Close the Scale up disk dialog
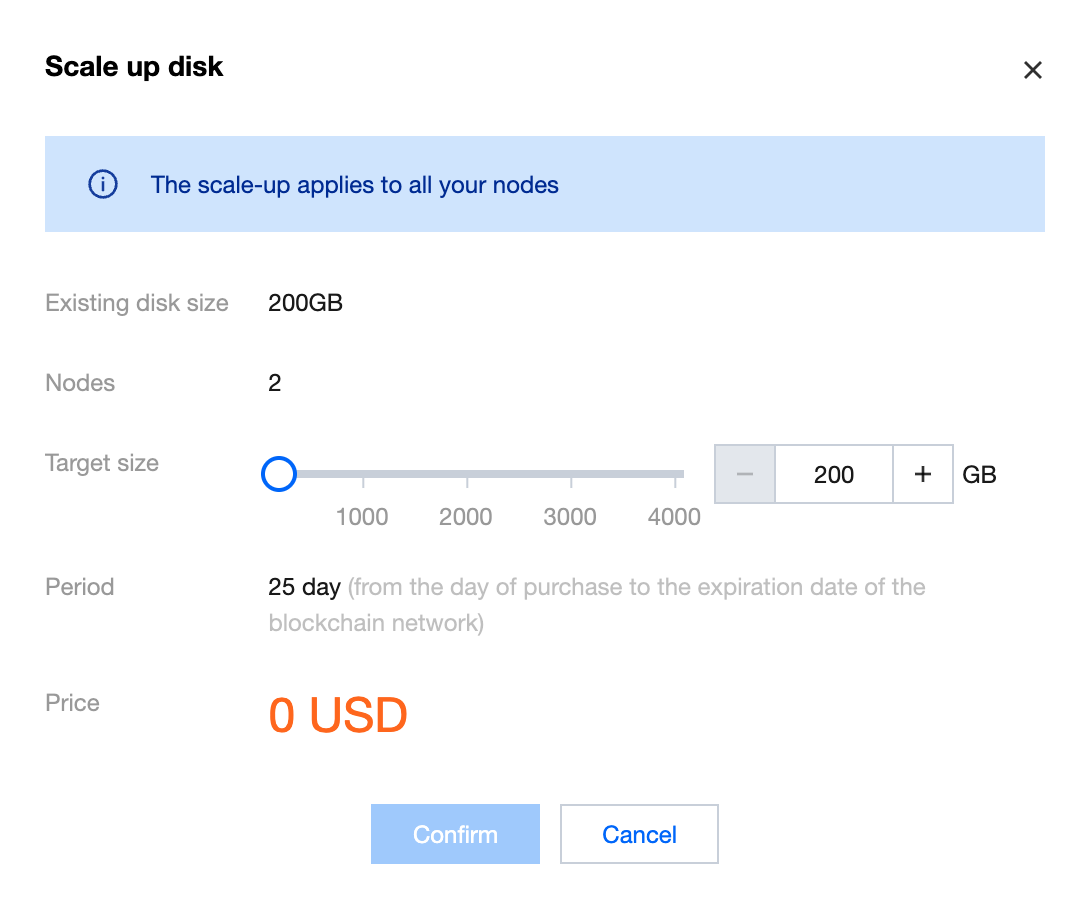1090x910 pixels. [x=1033, y=70]
